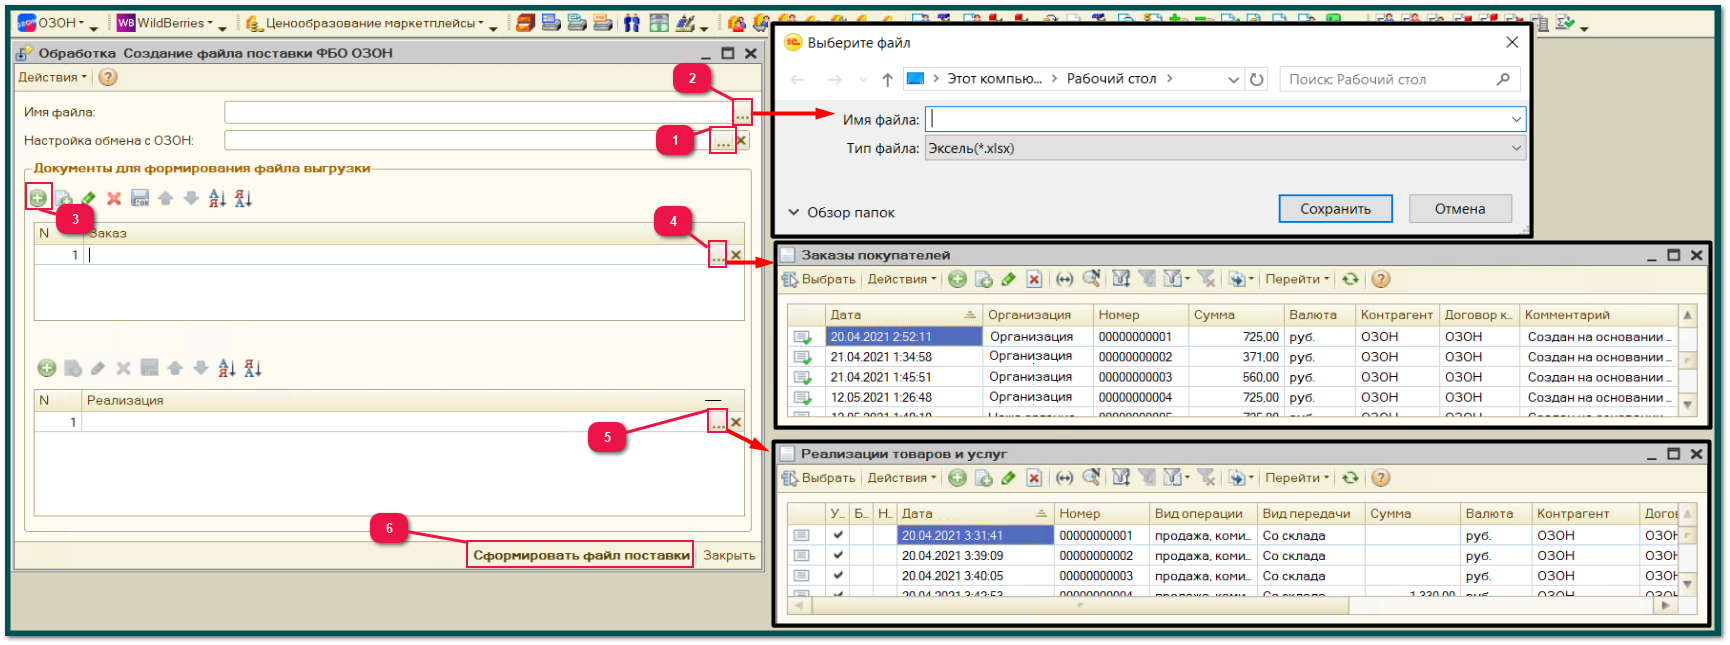Sort Реализации by Вид операции column
The image size is (1730, 645).
(1203, 513)
